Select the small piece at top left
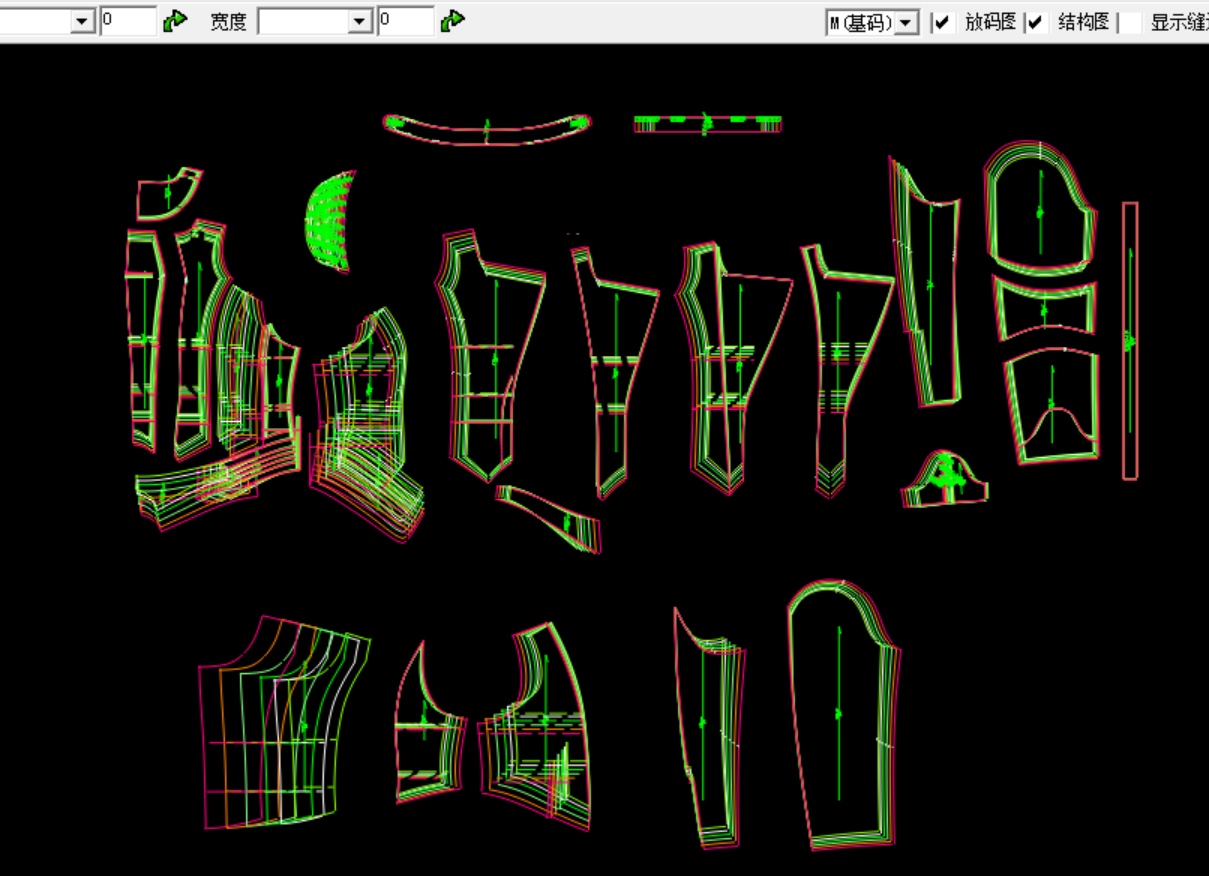This screenshot has width=1209, height=876. pyautogui.click(x=167, y=192)
